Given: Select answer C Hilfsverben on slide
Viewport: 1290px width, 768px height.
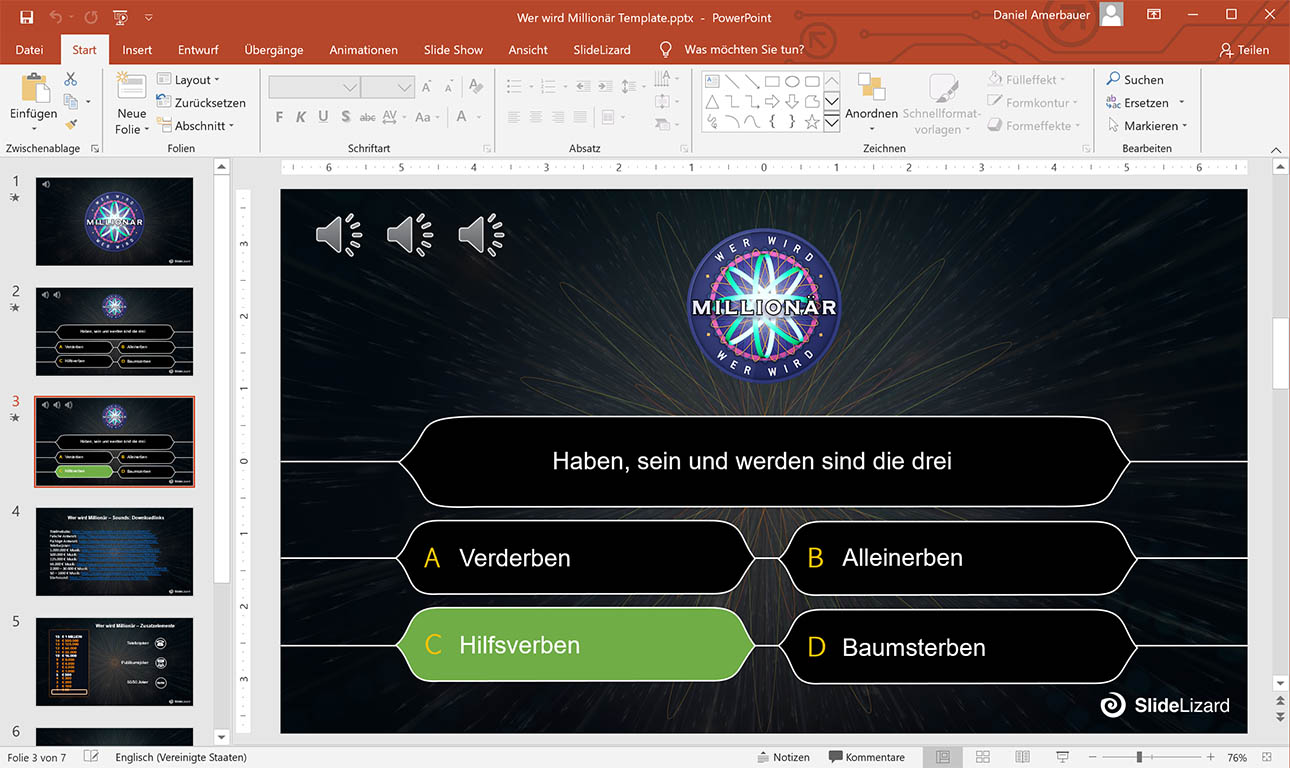Looking at the screenshot, I should [x=576, y=645].
